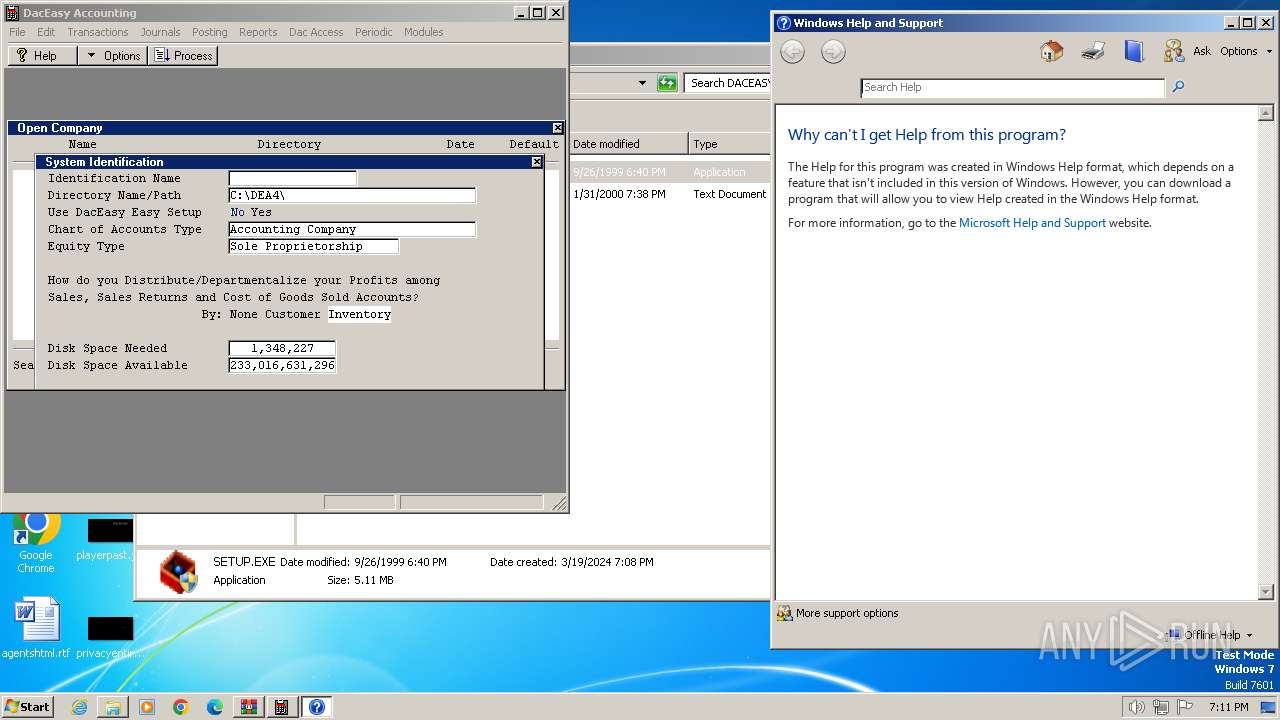The image size is (1280, 720).
Task: Click the Process toolbar button
Action: (x=184, y=56)
